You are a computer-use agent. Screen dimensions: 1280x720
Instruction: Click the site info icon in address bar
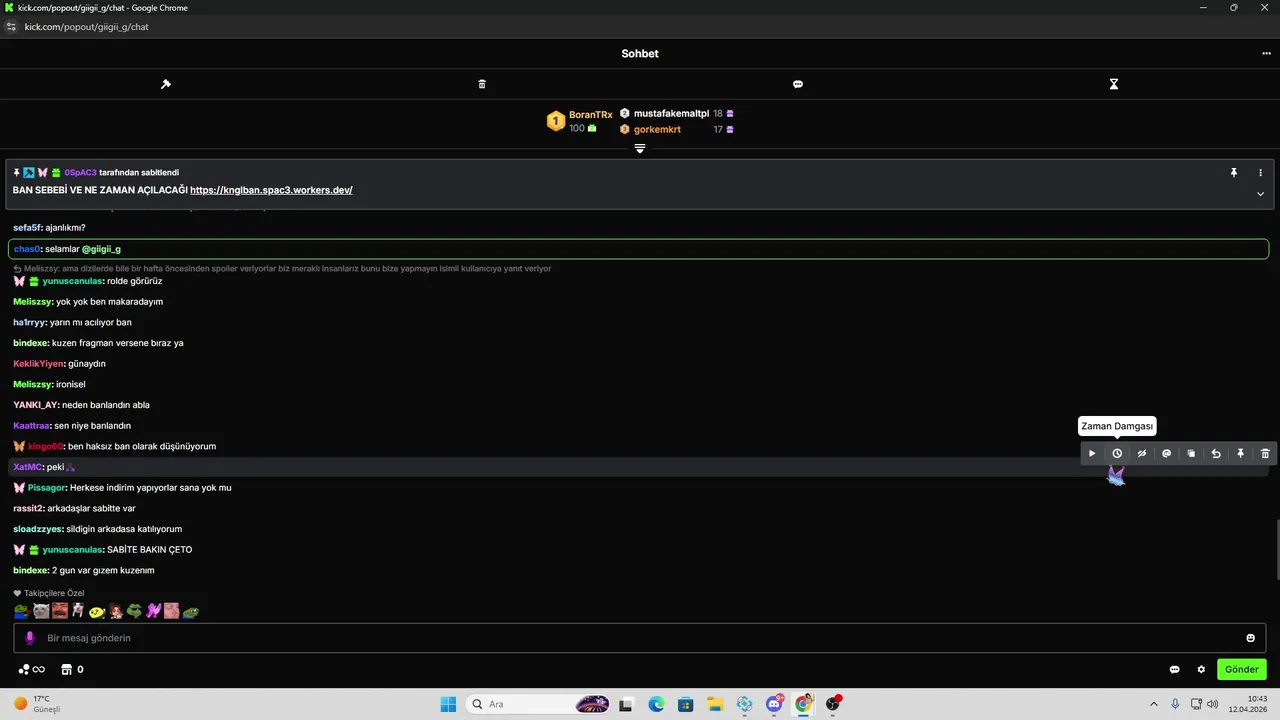pyautogui.click(x=12, y=27)
